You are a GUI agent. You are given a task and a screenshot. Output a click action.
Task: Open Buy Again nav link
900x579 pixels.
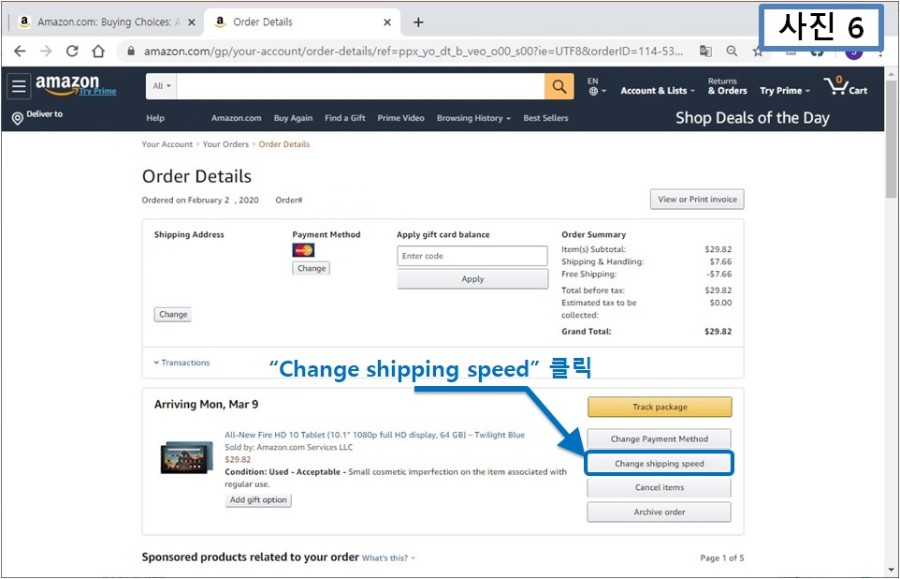click(x=293, y=118)
